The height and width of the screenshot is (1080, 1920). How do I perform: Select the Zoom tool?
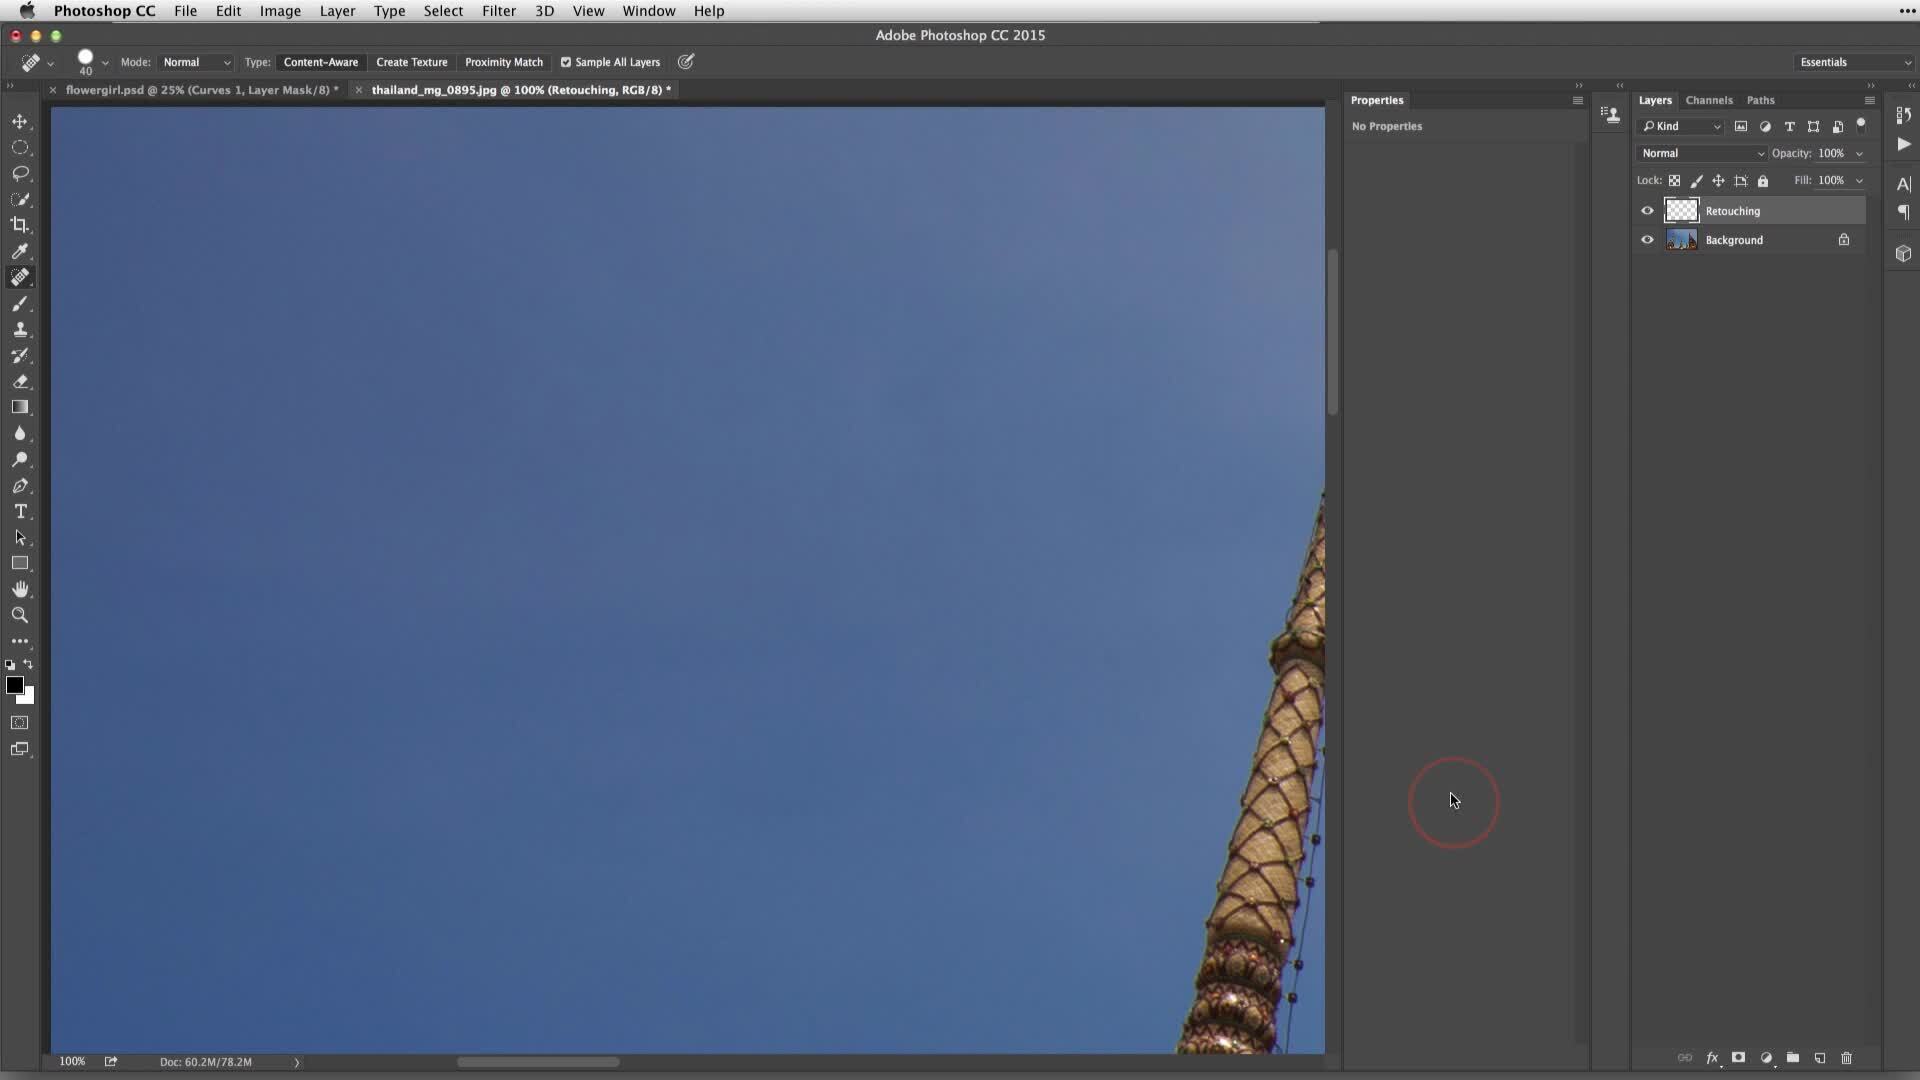[20, 615]
